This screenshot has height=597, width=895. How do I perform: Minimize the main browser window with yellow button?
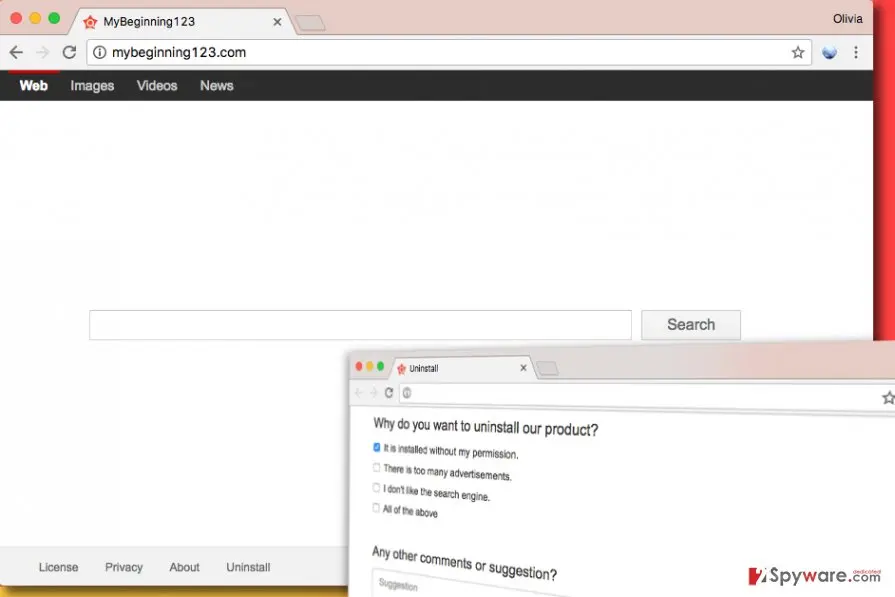click(35, 18)
